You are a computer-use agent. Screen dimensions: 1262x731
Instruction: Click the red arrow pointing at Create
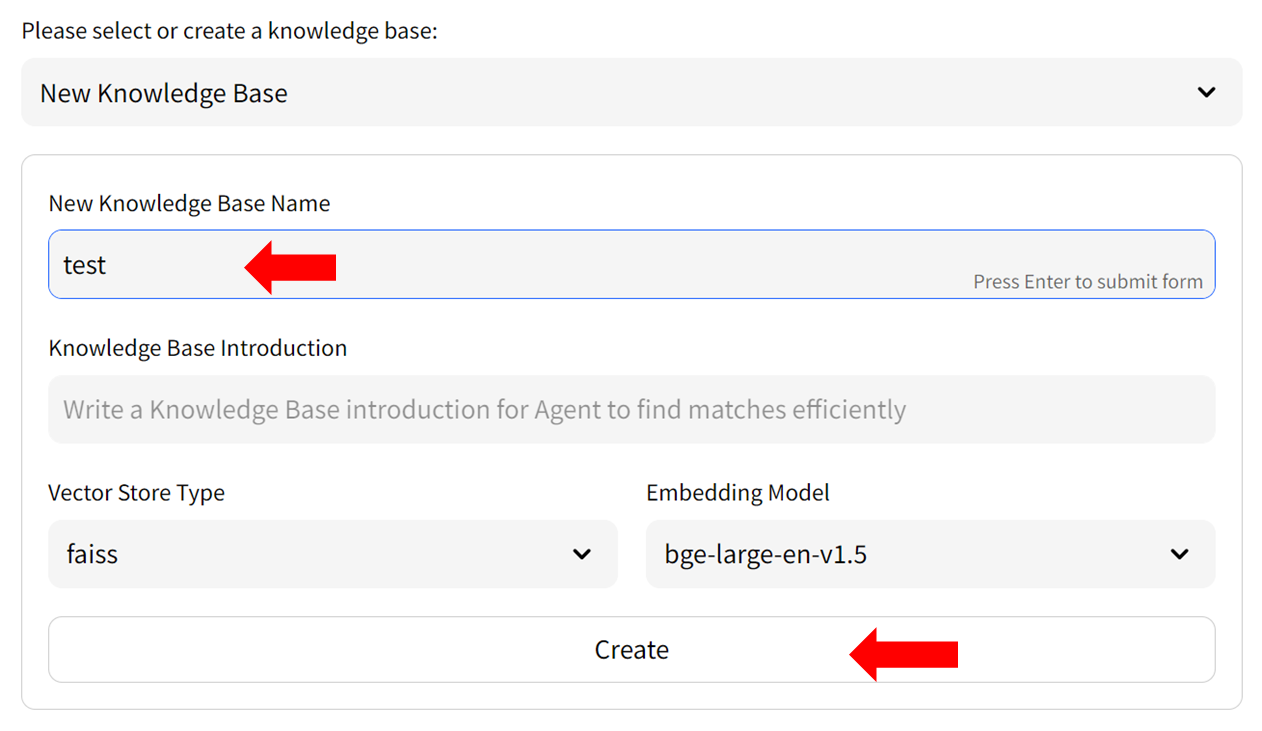[x=904, y=654]
